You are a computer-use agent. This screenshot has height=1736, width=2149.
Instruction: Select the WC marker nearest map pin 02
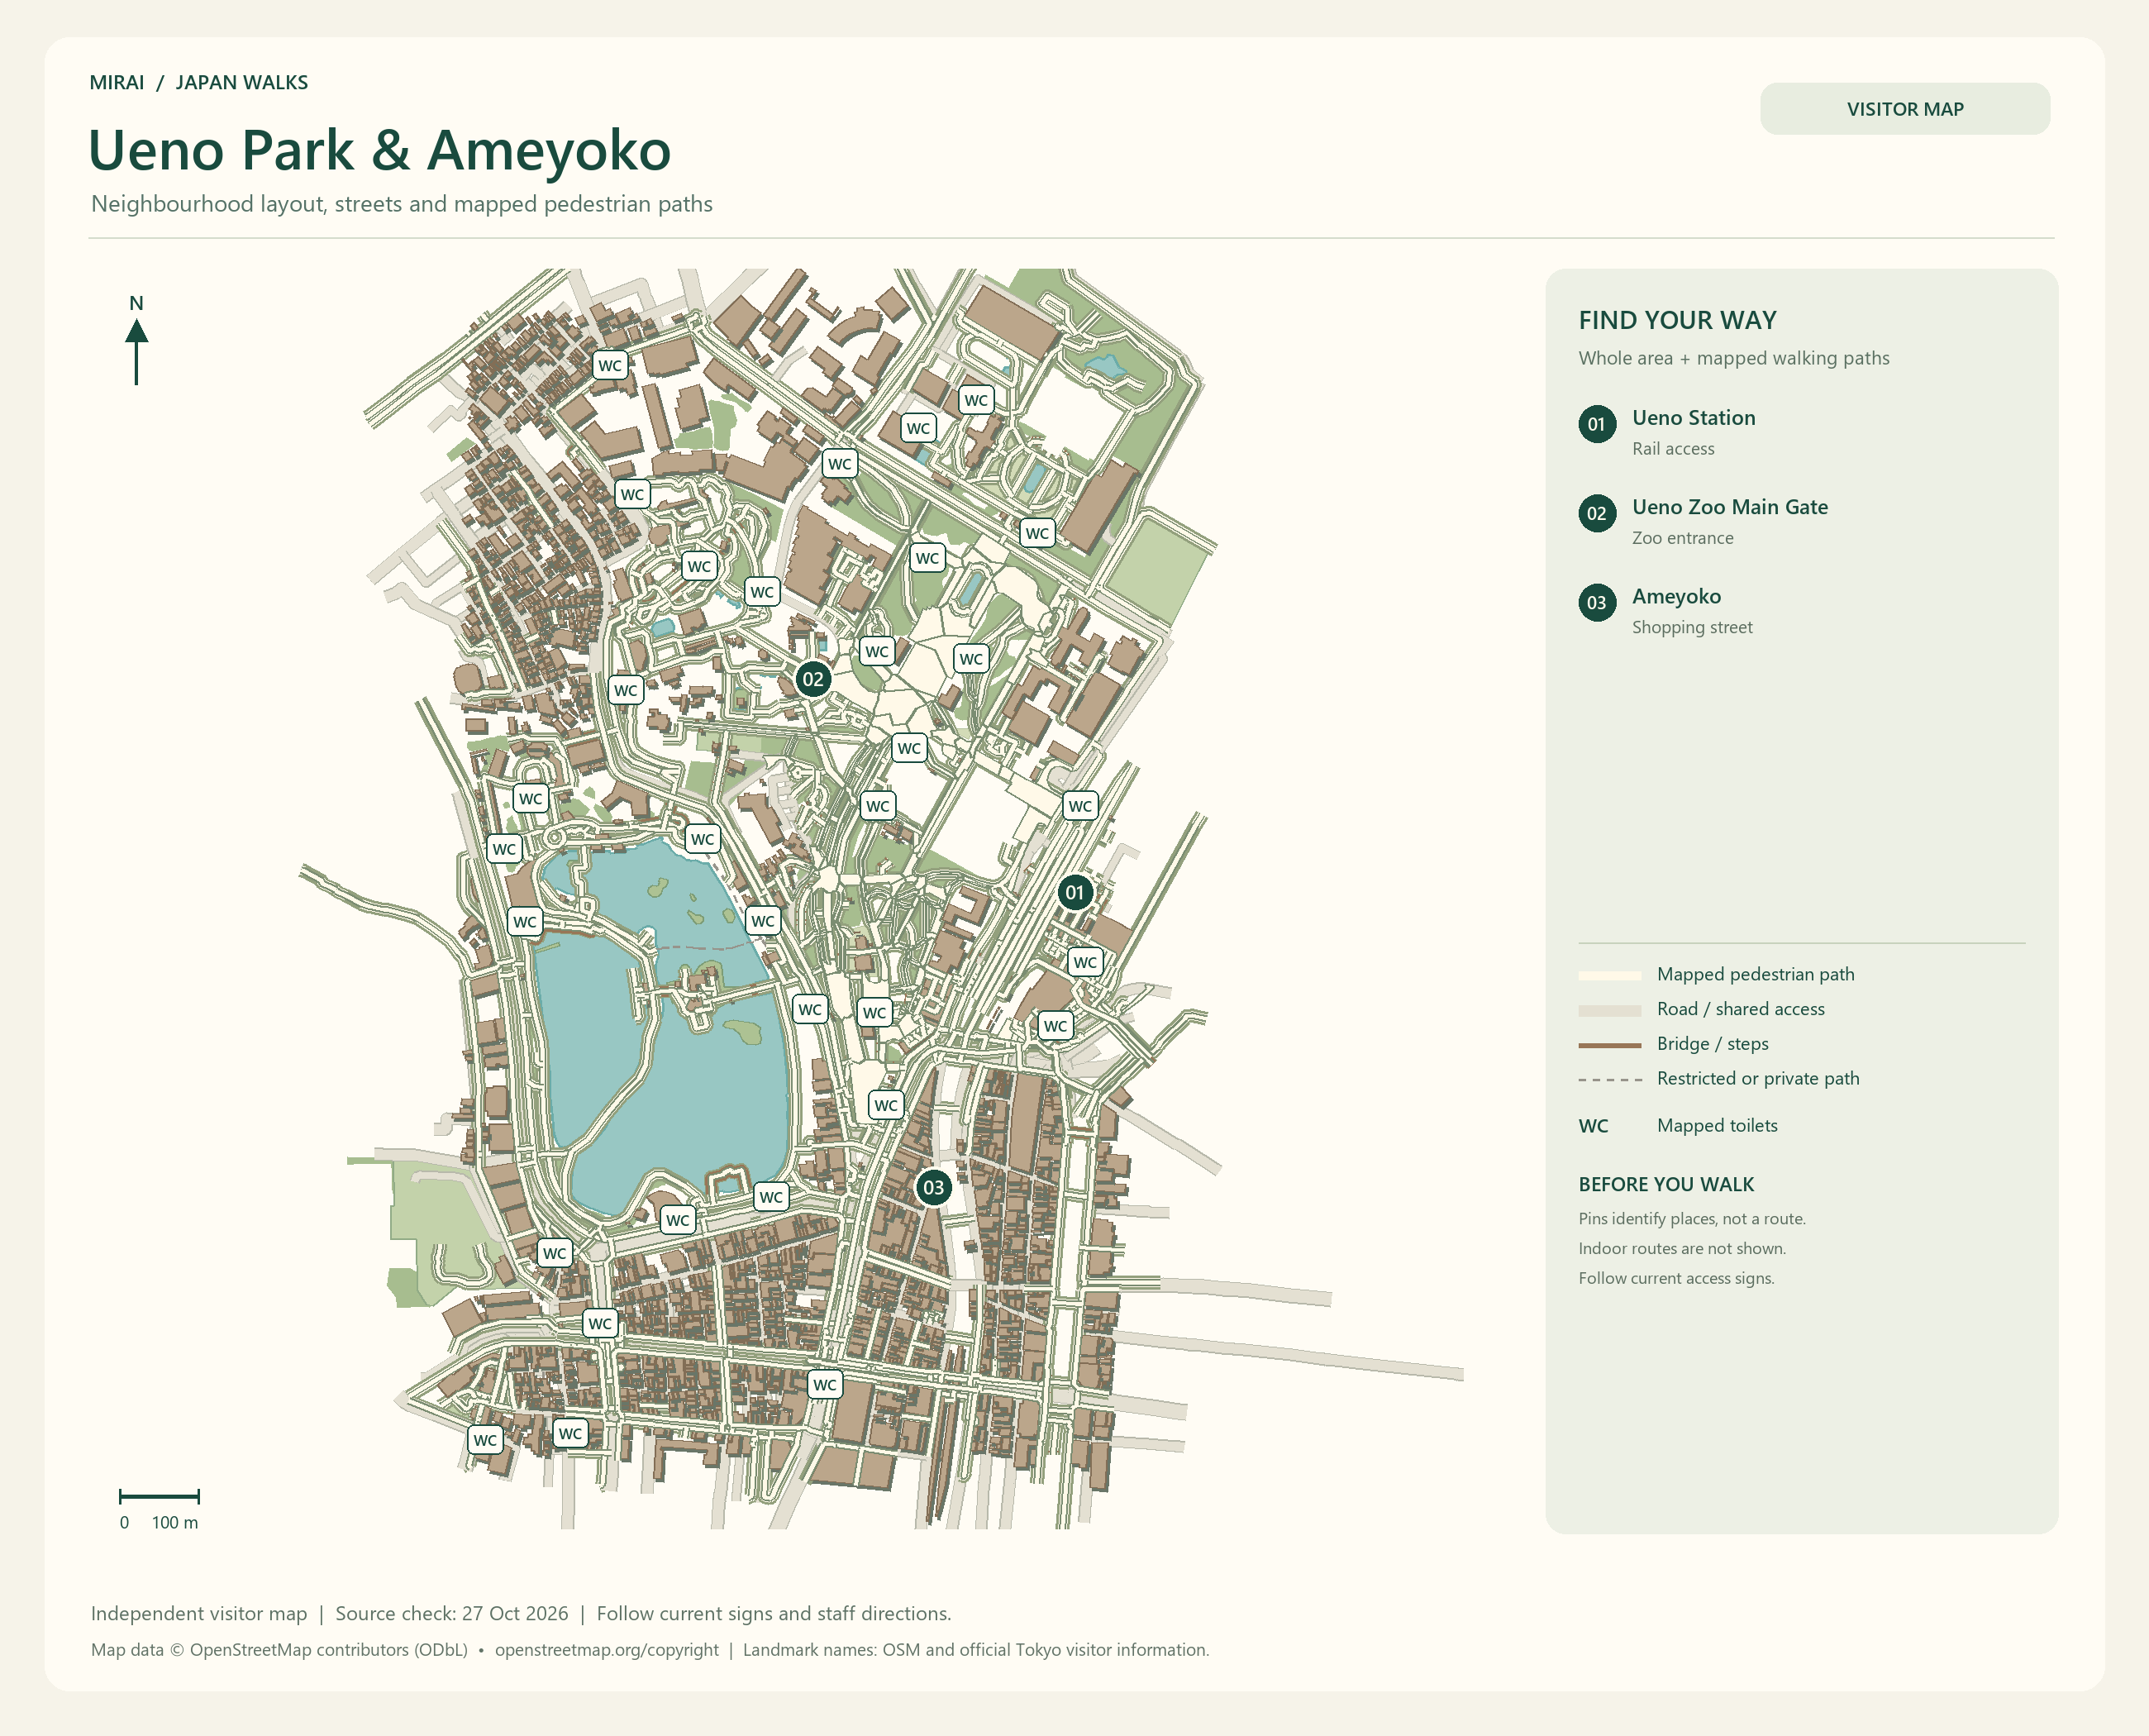(876, 651)
